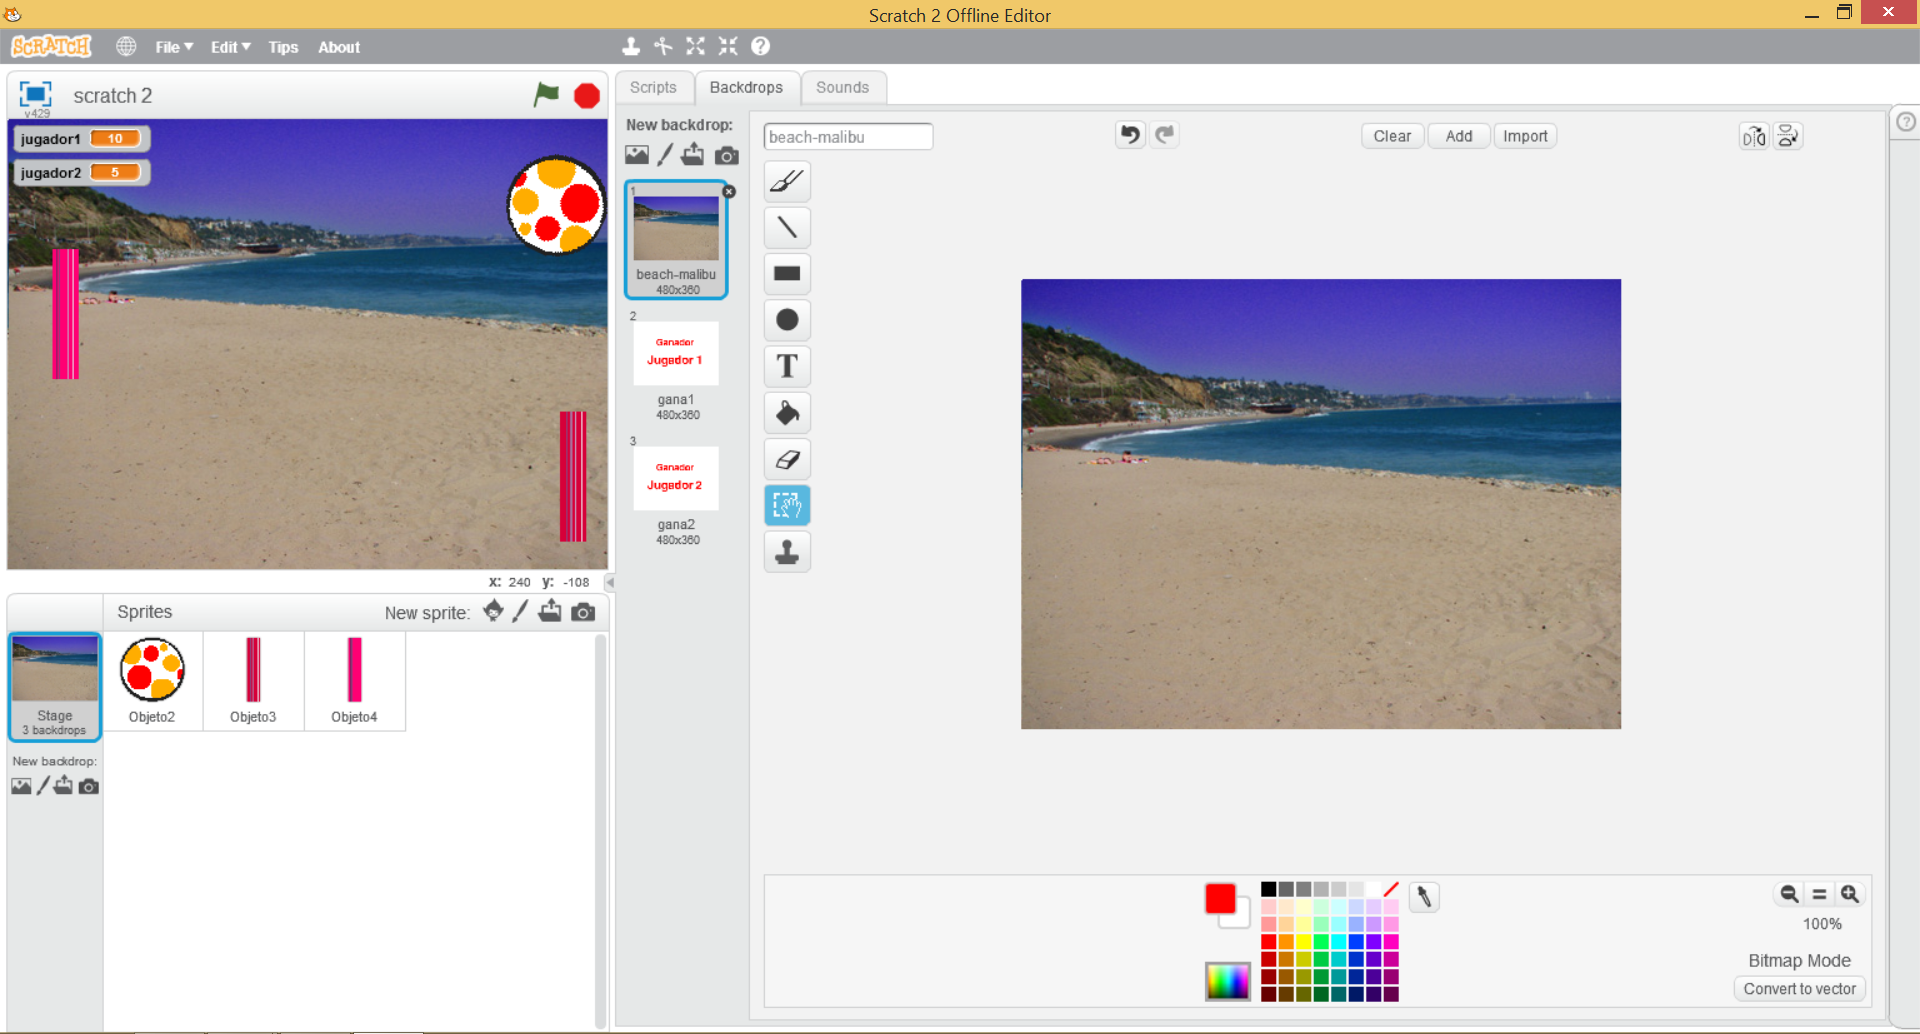Click Convert to vector

coord(1799,989)
